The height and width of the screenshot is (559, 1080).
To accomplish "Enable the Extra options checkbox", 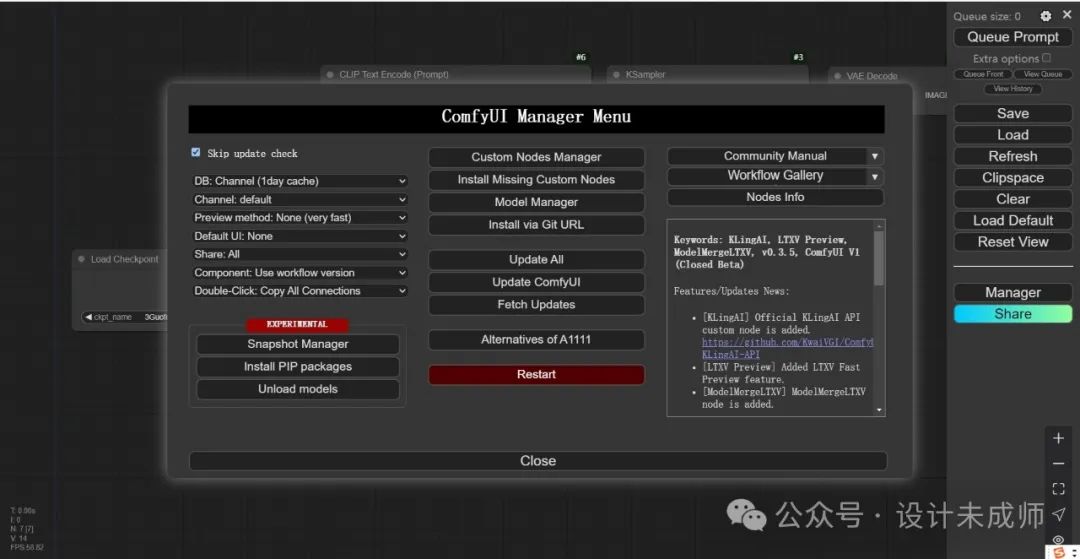I will point(1047,59).
